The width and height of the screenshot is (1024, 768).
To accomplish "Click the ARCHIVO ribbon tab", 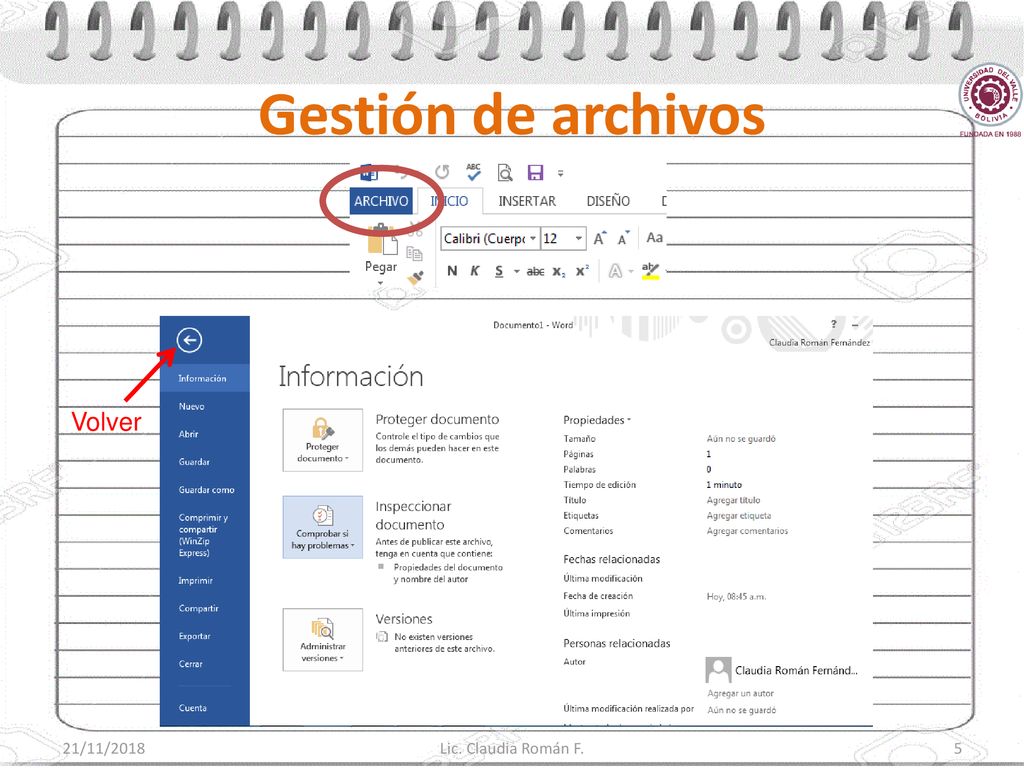I will click(x=381, y=201).
